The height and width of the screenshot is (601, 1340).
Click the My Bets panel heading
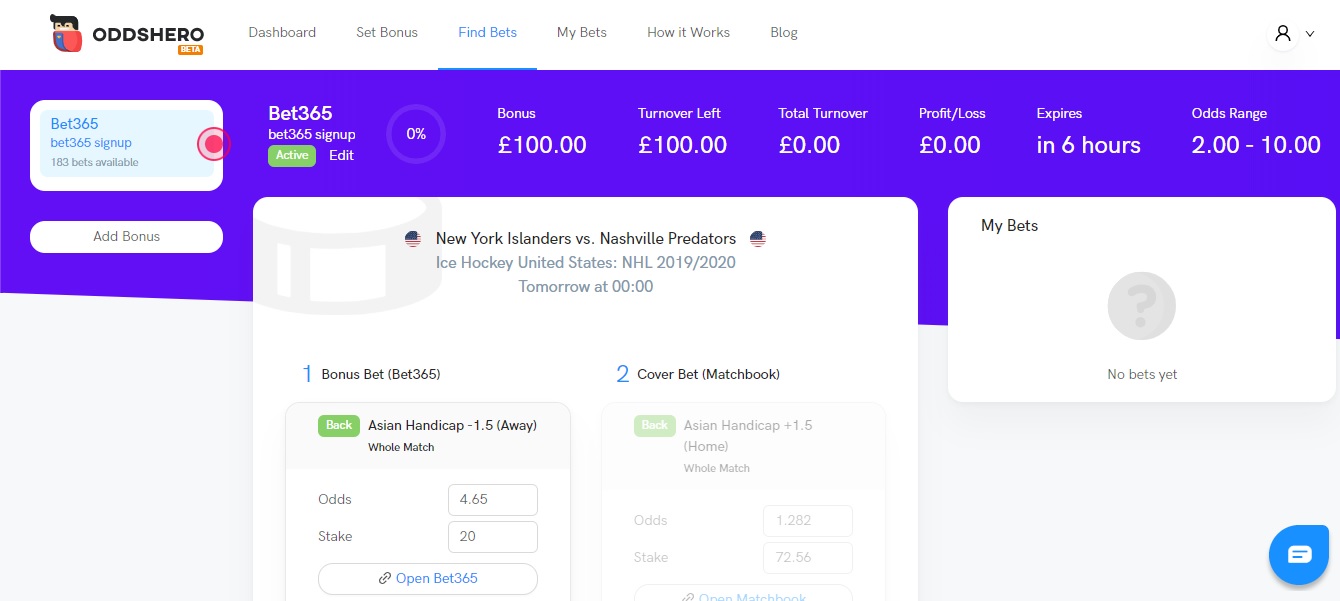[1009, 226]
